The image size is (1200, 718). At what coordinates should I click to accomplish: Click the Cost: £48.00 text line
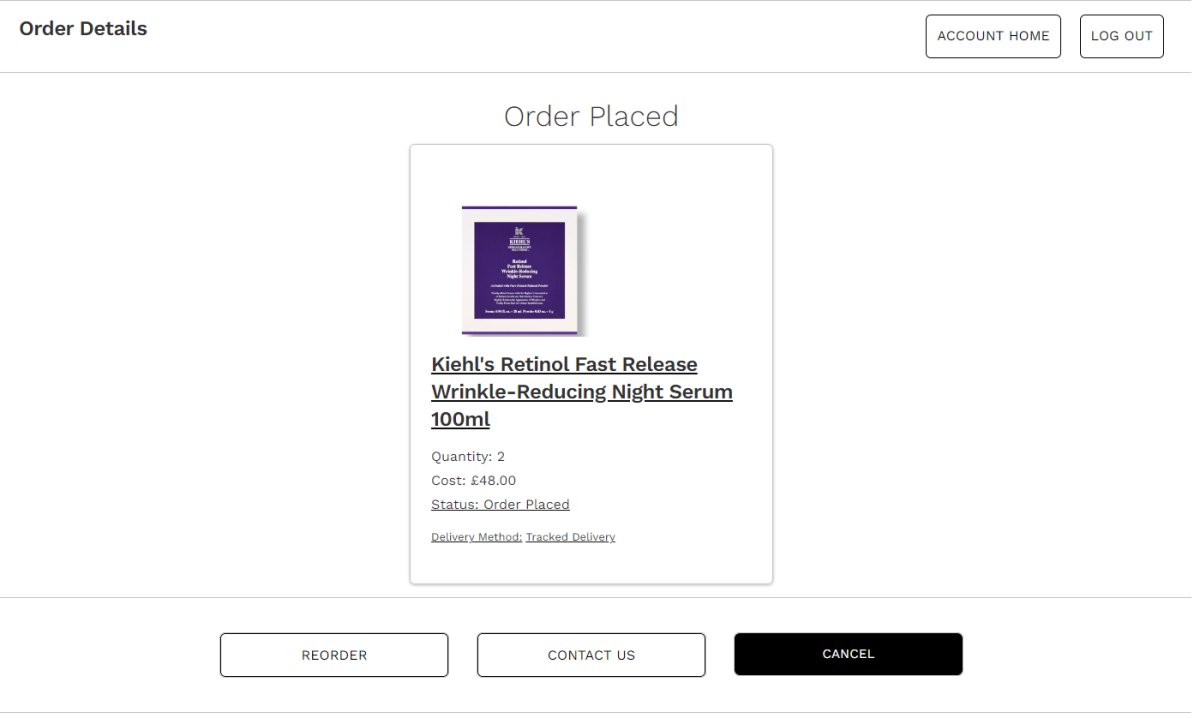point(474,481)
